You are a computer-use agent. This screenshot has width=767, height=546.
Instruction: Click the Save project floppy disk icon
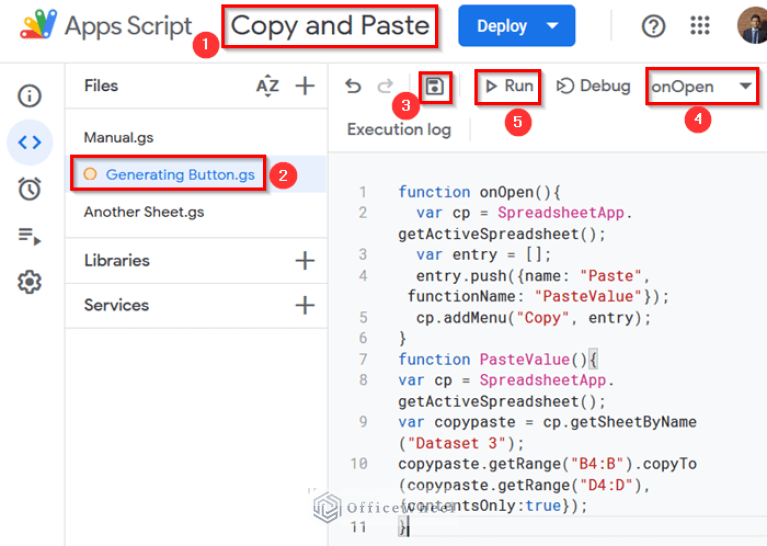pos(435,87)
